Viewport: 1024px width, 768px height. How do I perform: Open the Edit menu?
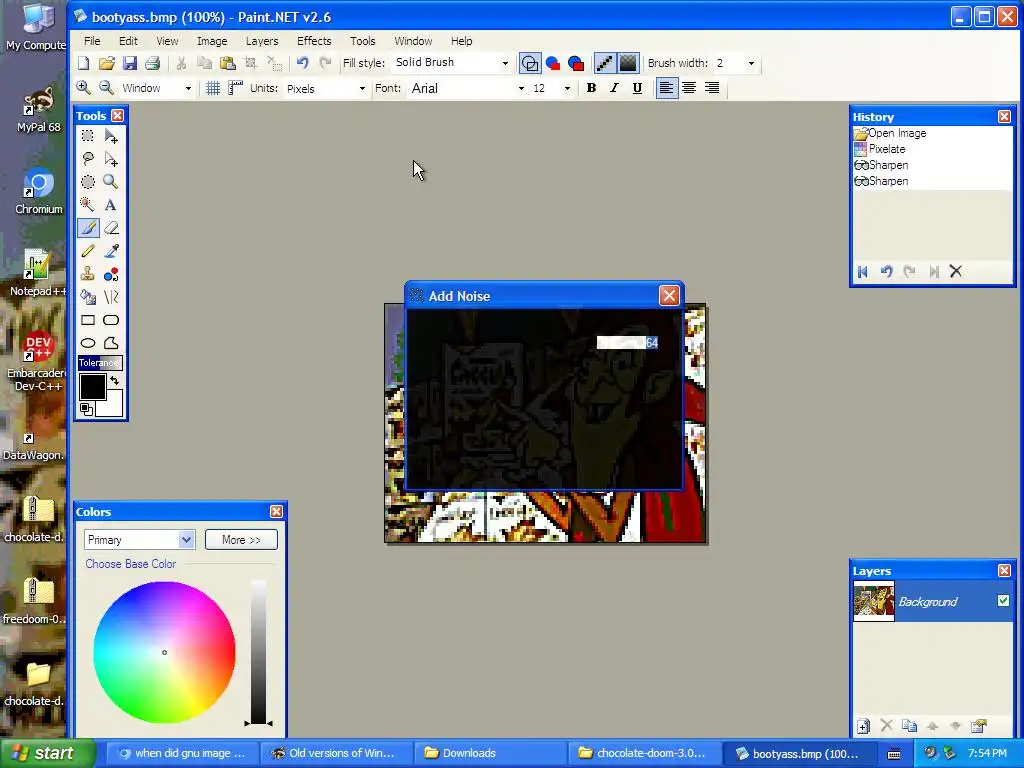coord(128,40)
